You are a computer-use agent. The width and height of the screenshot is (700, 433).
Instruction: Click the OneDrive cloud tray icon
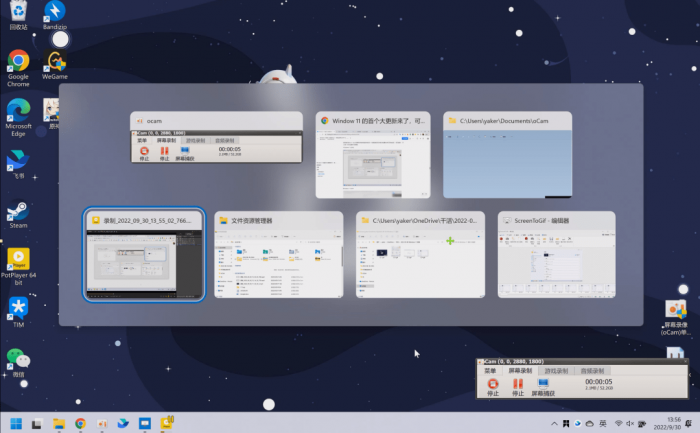click(x=590, y=424)
